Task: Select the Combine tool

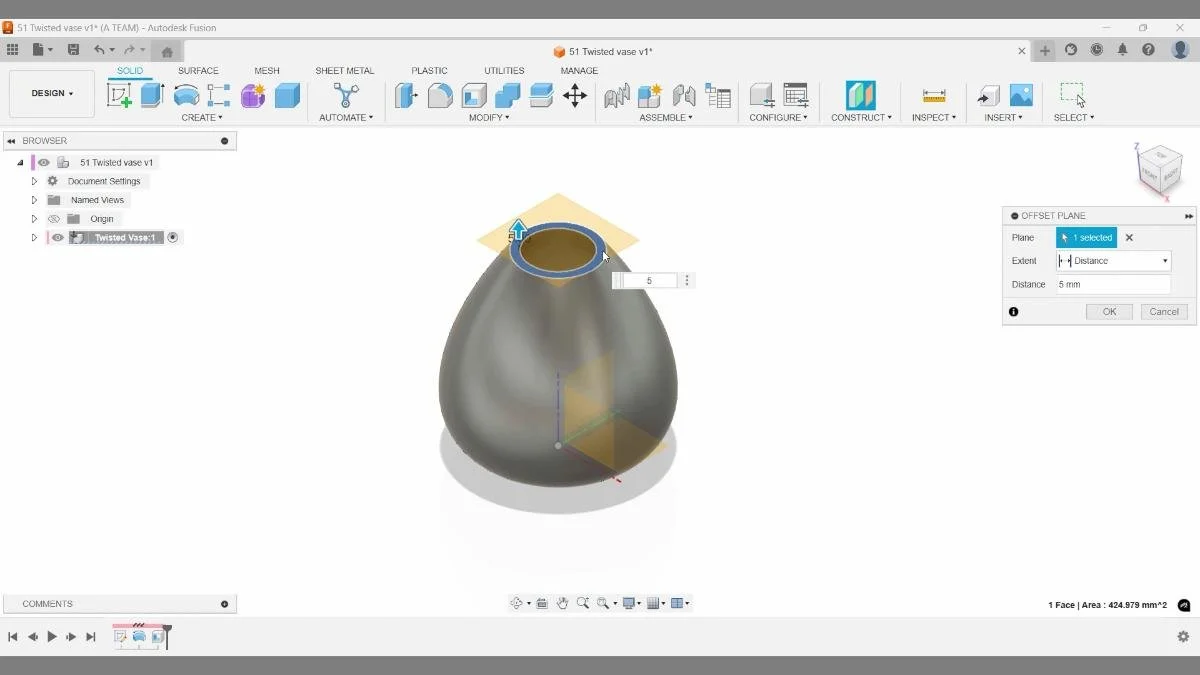Action: [508, 95]
